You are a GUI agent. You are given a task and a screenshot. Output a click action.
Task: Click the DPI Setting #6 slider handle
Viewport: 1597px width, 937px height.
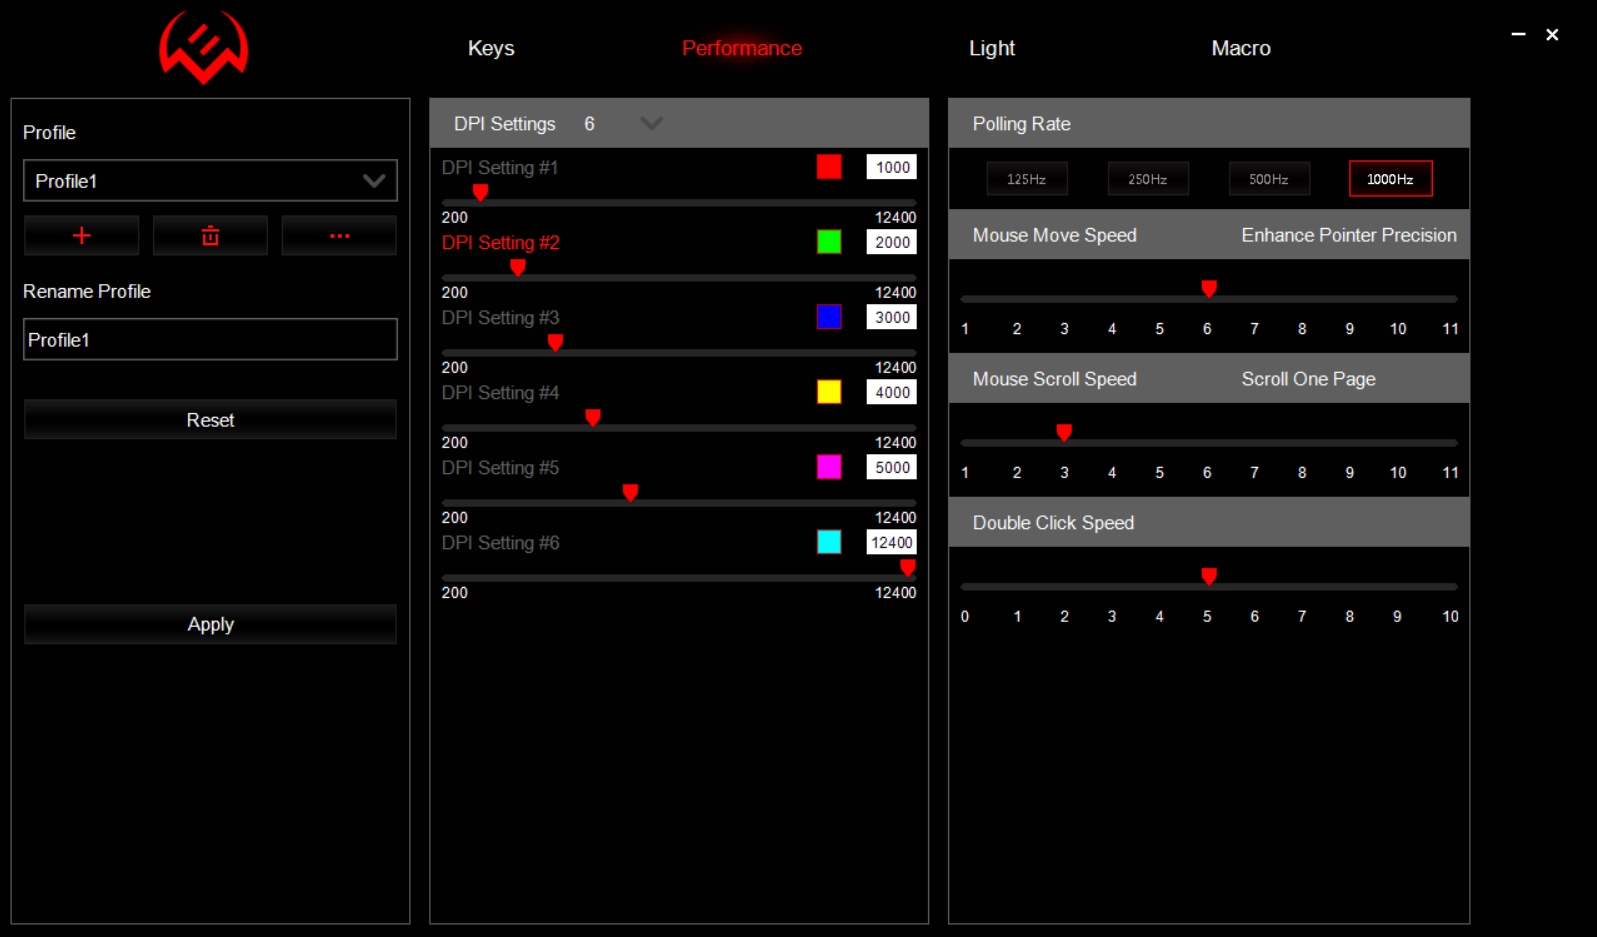click(x=908, y=567)
